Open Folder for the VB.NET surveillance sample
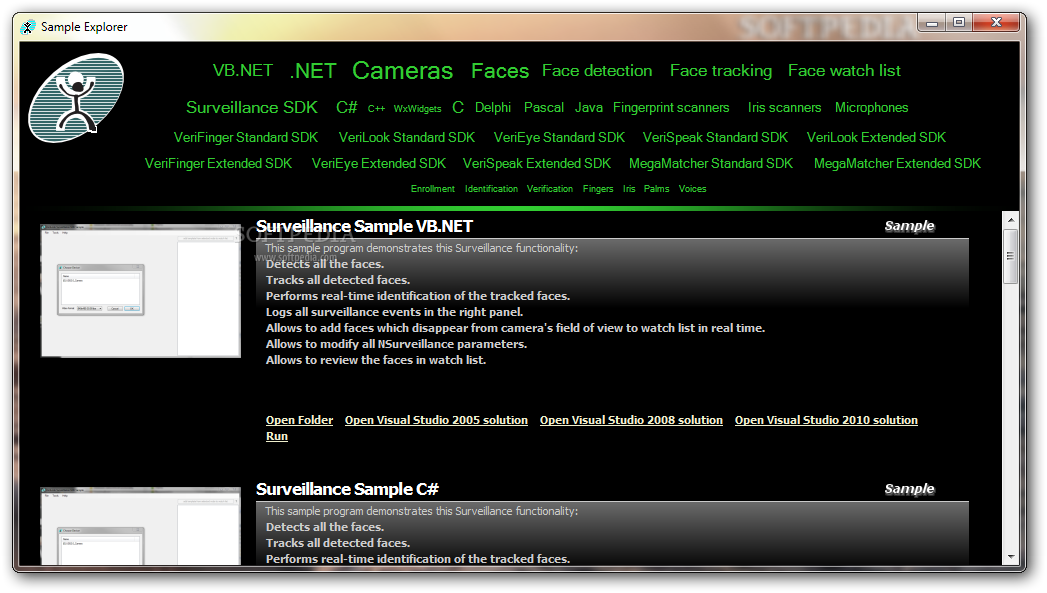 pyautogui.click(x=299, y=420)
